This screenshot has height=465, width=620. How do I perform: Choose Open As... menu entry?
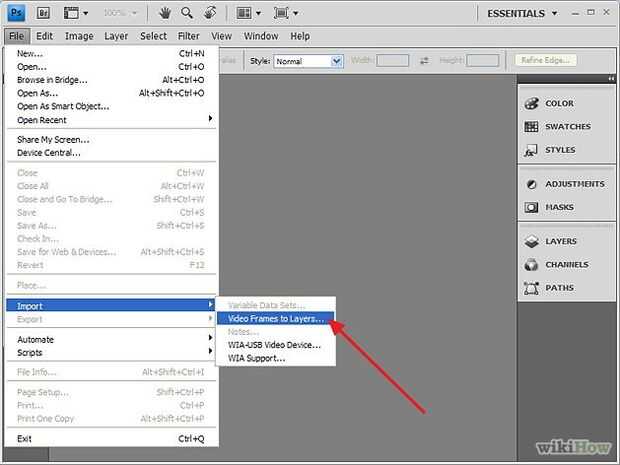point(111,93)
